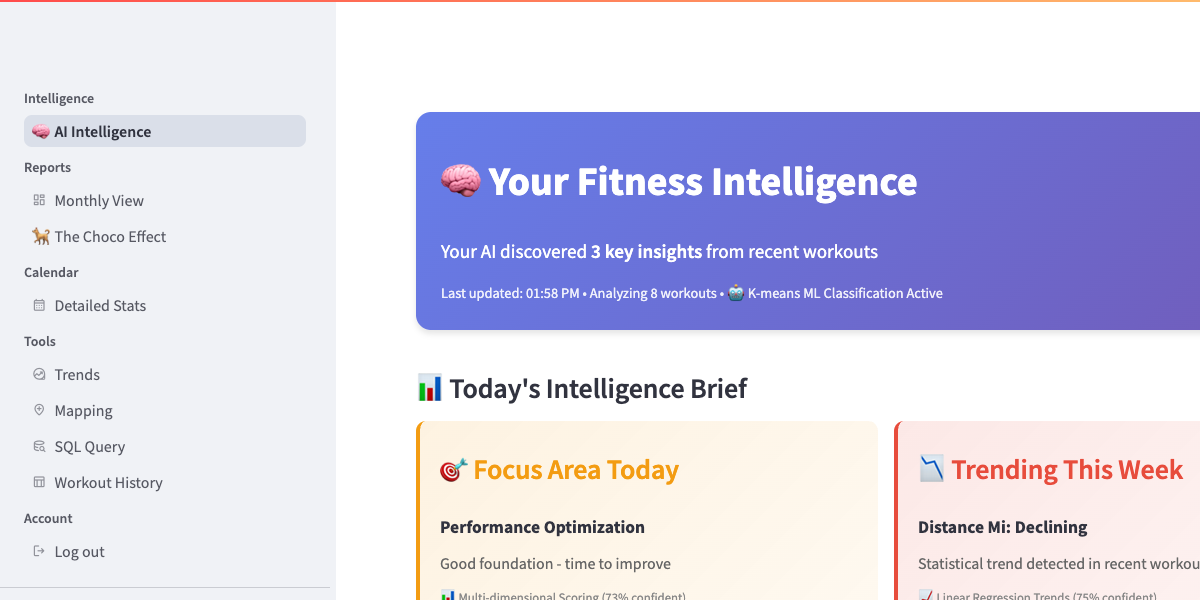Click the declining chart icon on Trending card

931,469
